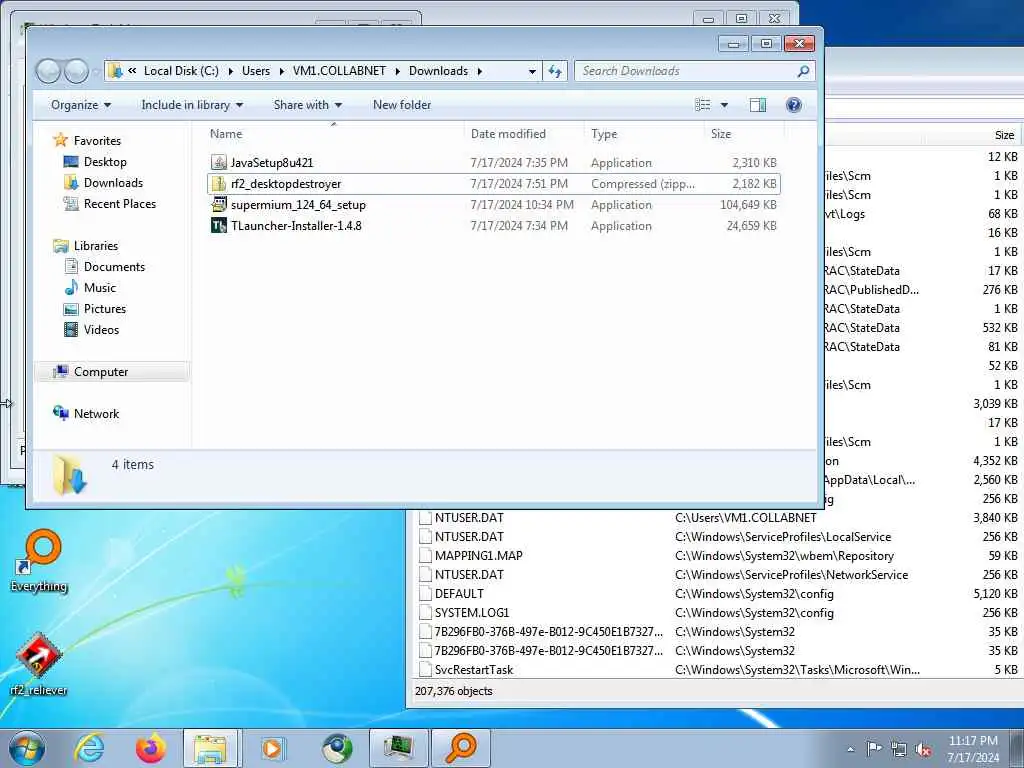Select NTUSER.DAT in C:\Users\VM1.COLLABNET
1024x768 pixels.
tap(470, 518)
